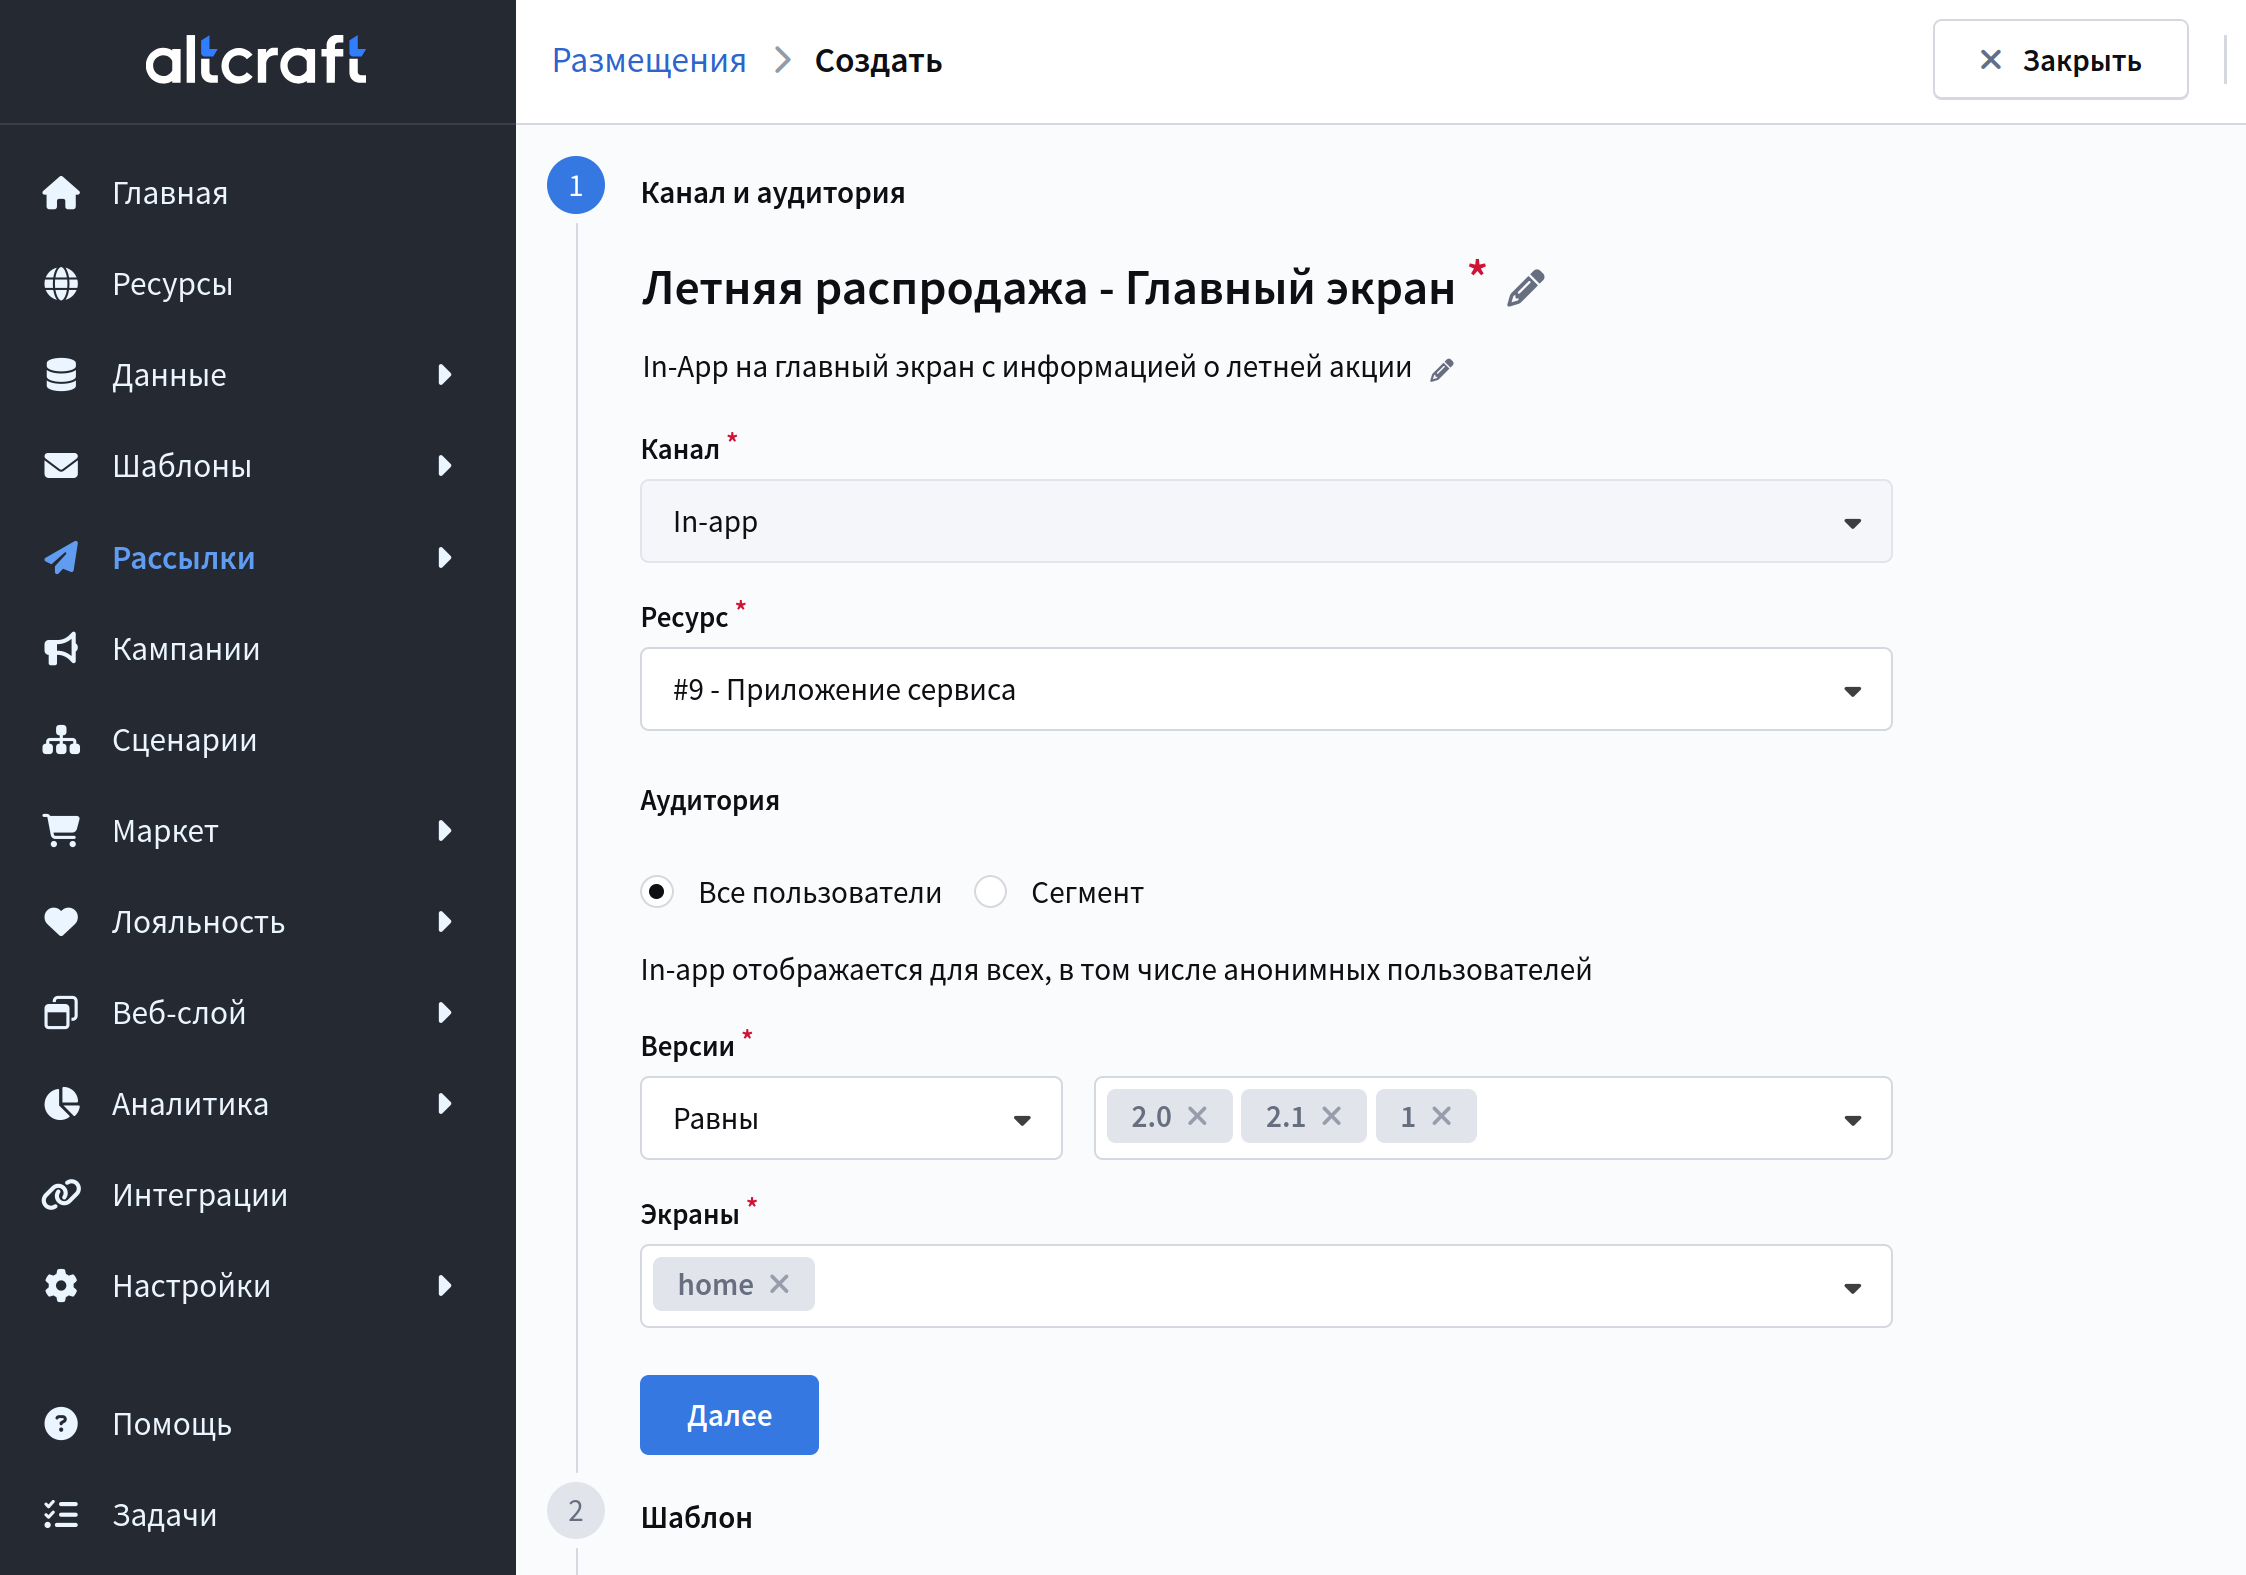
Task: Remove version tag 2.1
Action: point(1331,1116)
